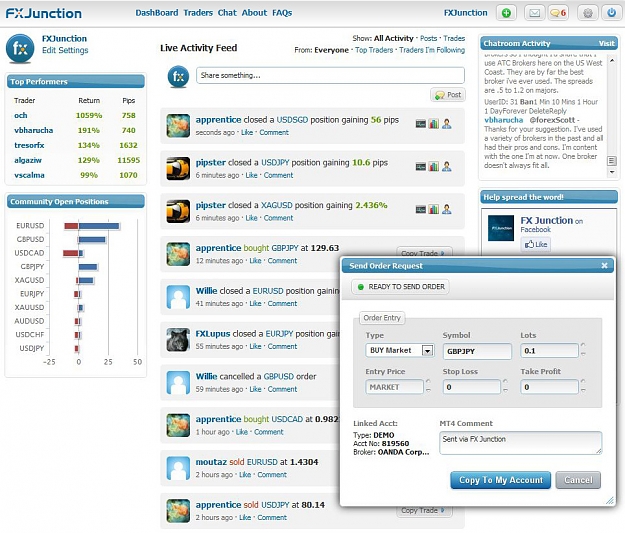The image size is (625, 533).
Task: Filter feed to show Posts only
Action: pyautogui.click(x=428, y=38)
